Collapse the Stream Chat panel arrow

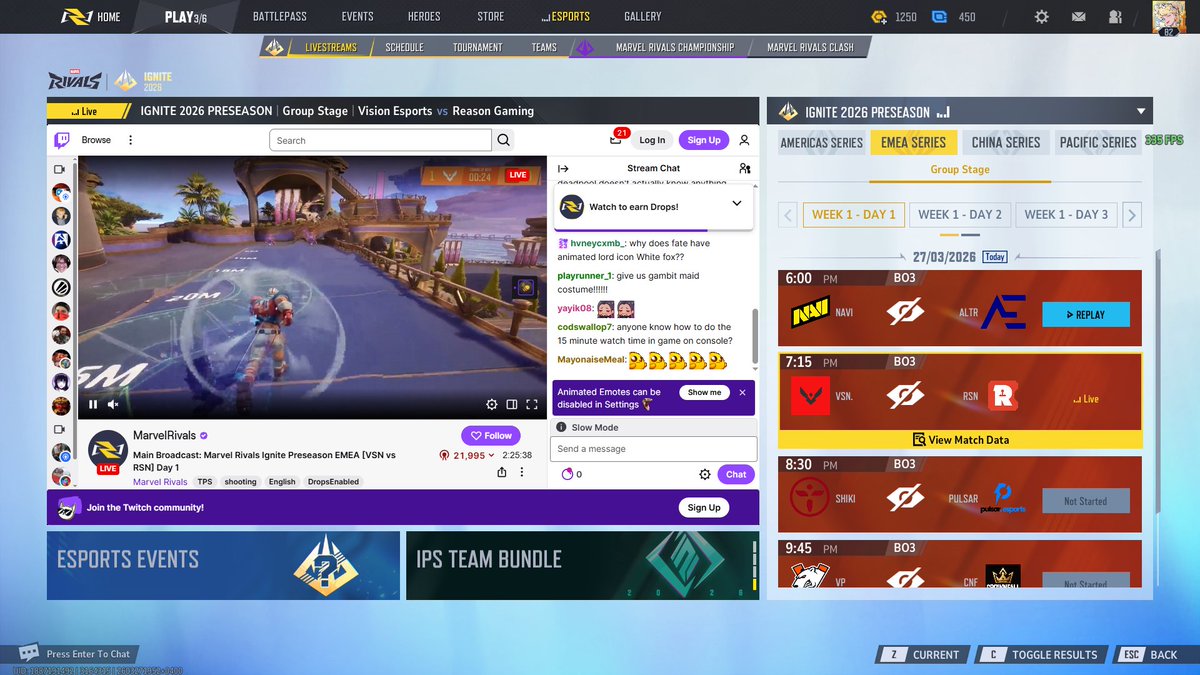click(563, 169)
